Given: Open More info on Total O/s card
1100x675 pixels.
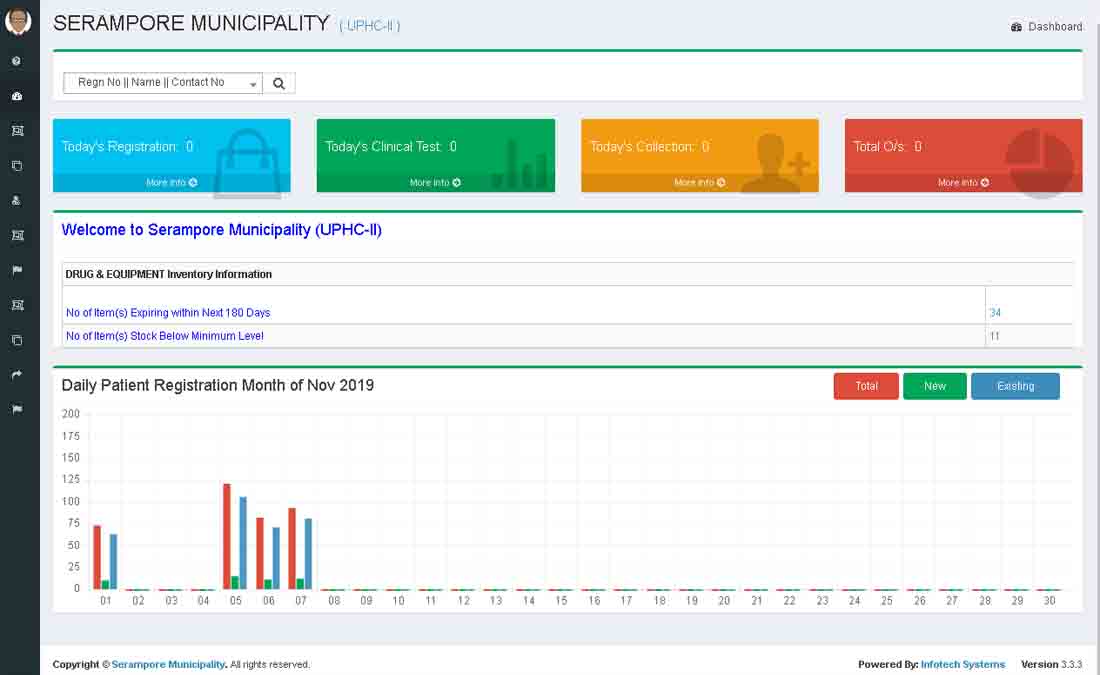Looking at the screenshot, I should pos(963,183).
